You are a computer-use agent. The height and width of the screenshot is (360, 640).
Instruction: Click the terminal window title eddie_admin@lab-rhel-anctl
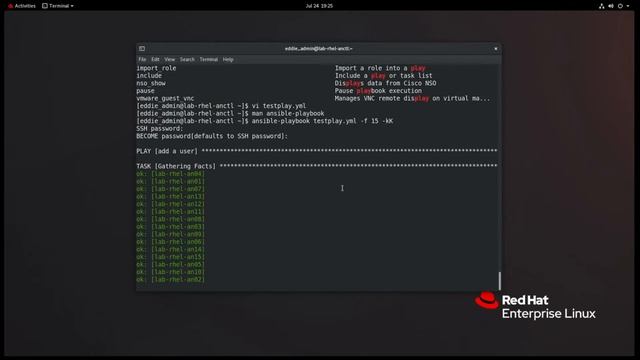[318, 49]
